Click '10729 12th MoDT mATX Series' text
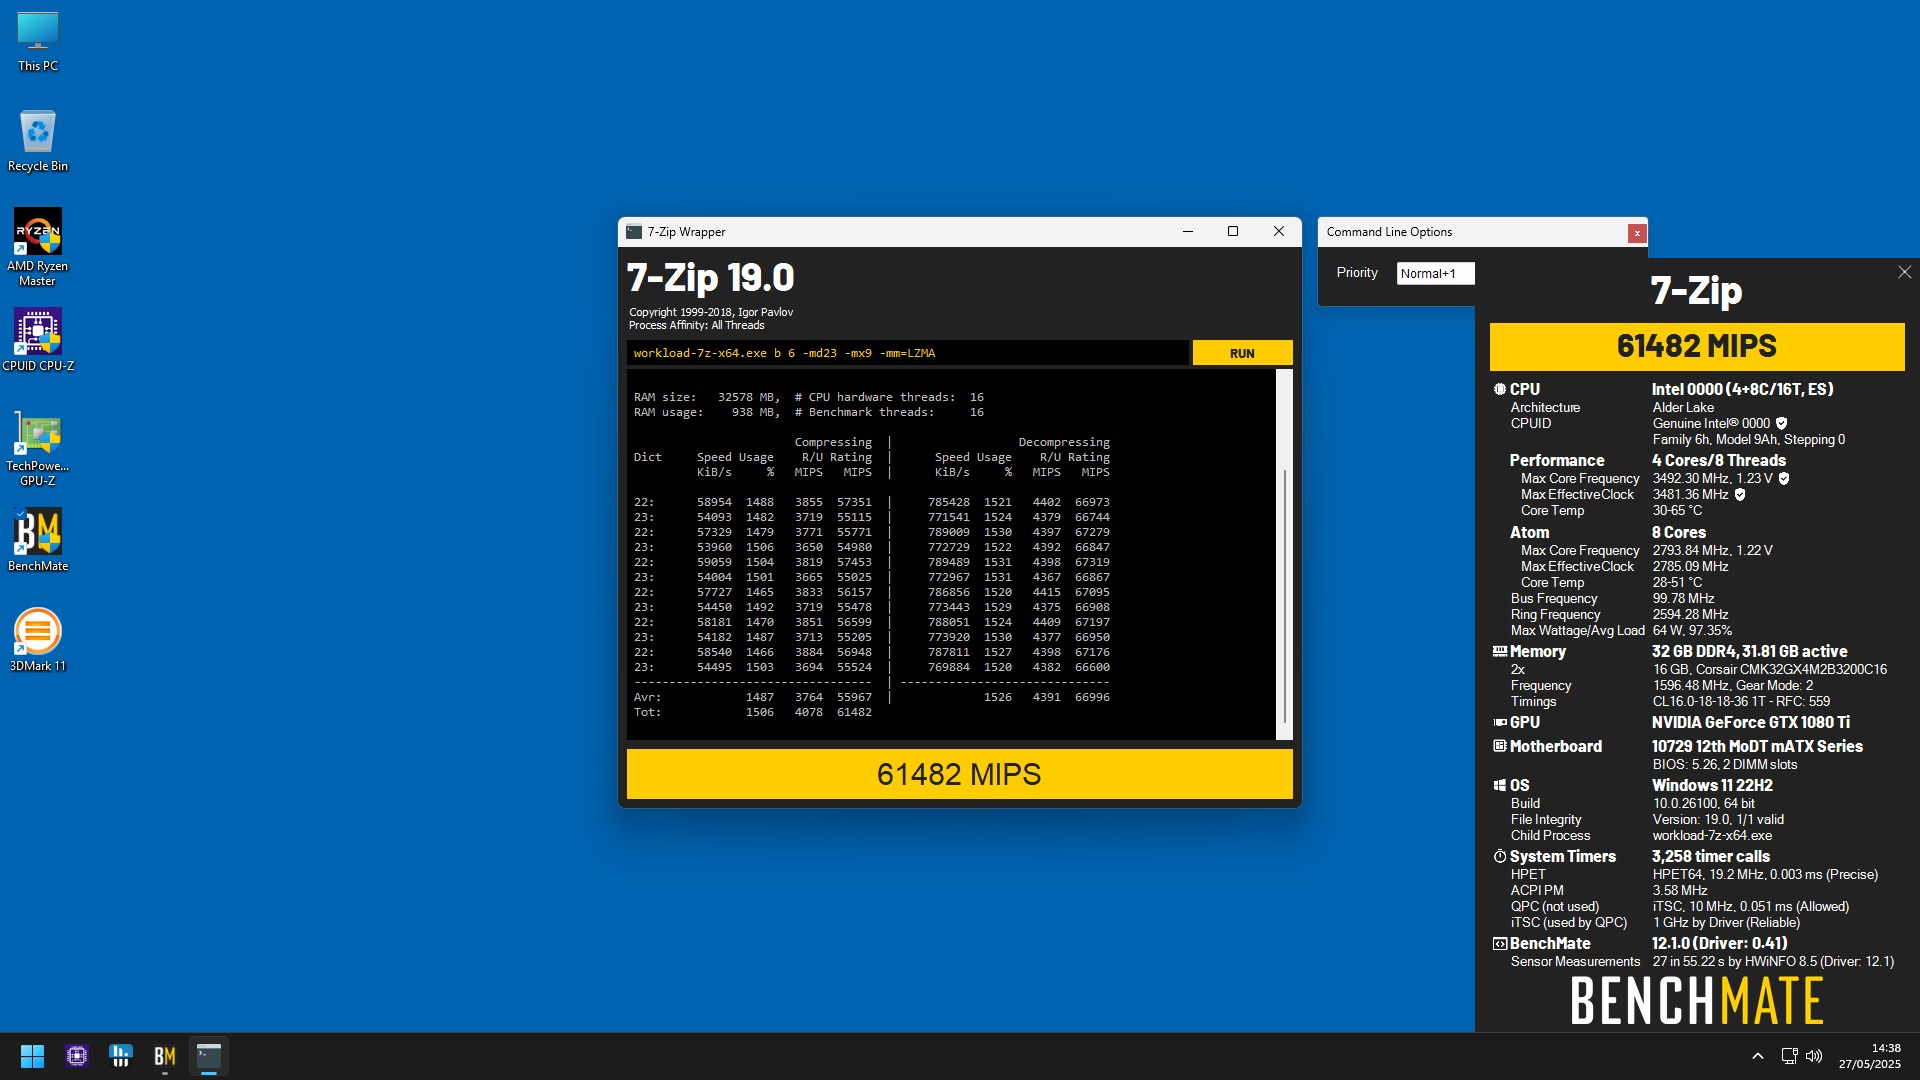This screenshot has width=1920, height=1080. tap(1757, 747)
